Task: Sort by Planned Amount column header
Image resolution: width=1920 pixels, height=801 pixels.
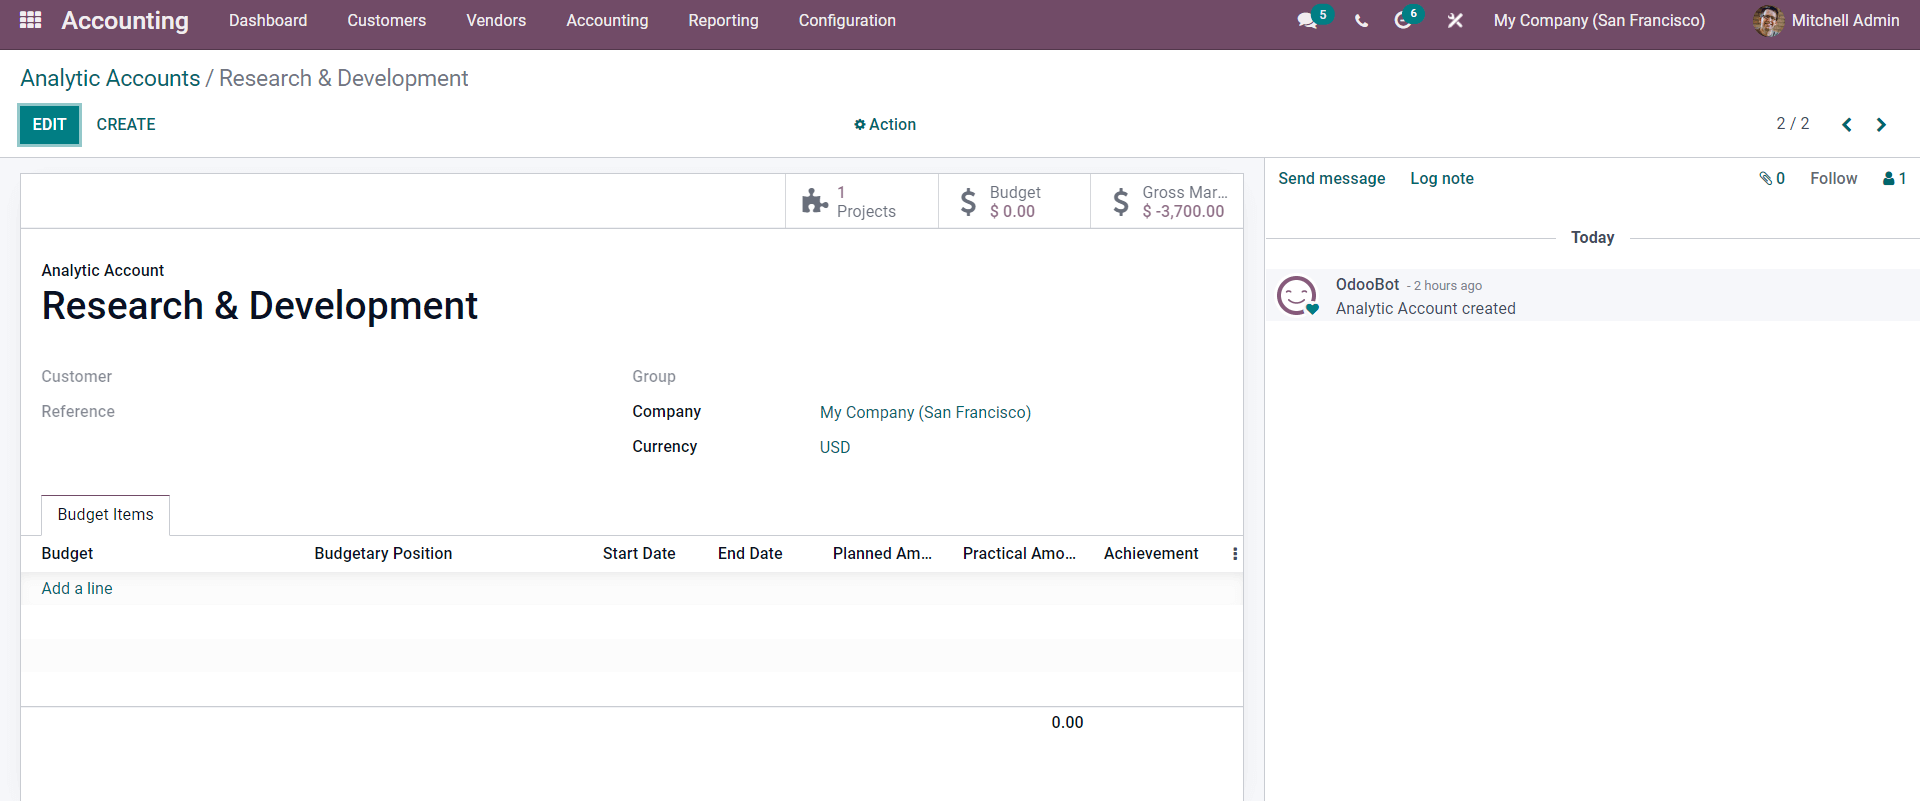Action: coord(882,553)
